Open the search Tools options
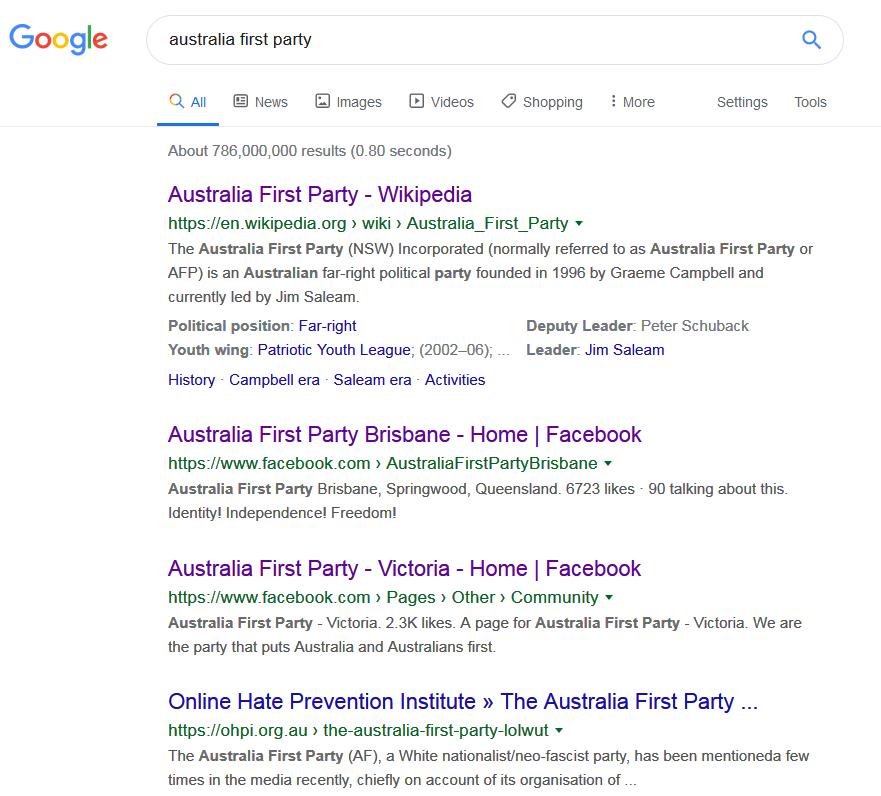 810,102
